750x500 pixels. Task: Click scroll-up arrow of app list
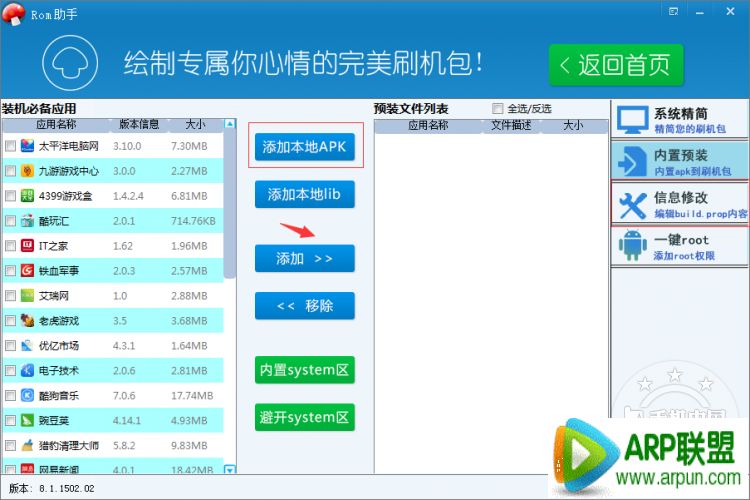click(230, 125)
